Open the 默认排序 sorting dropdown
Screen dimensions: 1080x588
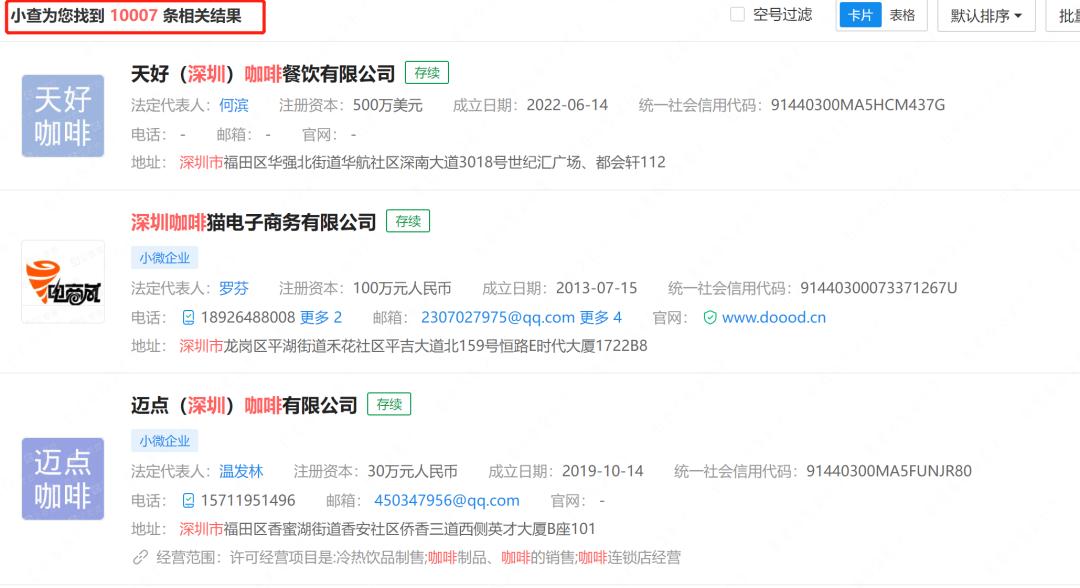pos(985,16)
